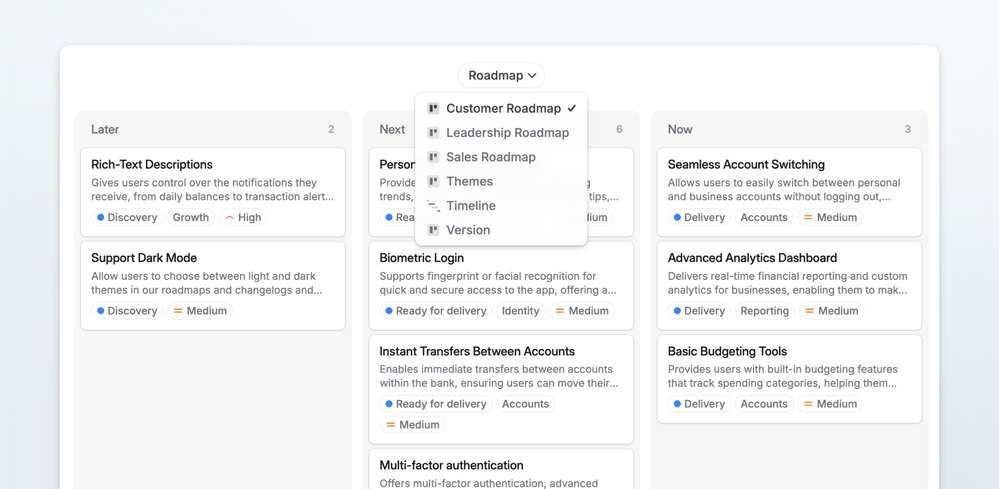Click the Identity tag
This screenshot has width=999, height=489.
pos(521,311)
